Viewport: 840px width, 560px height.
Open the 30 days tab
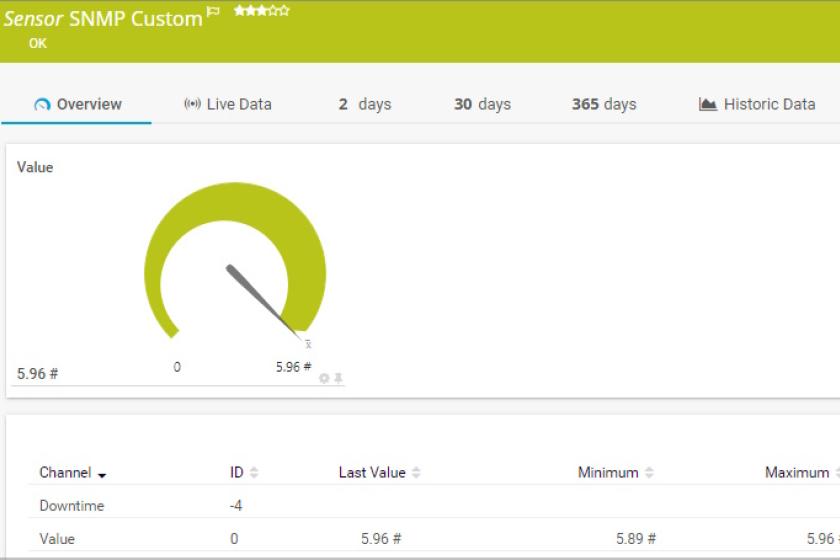482,104
